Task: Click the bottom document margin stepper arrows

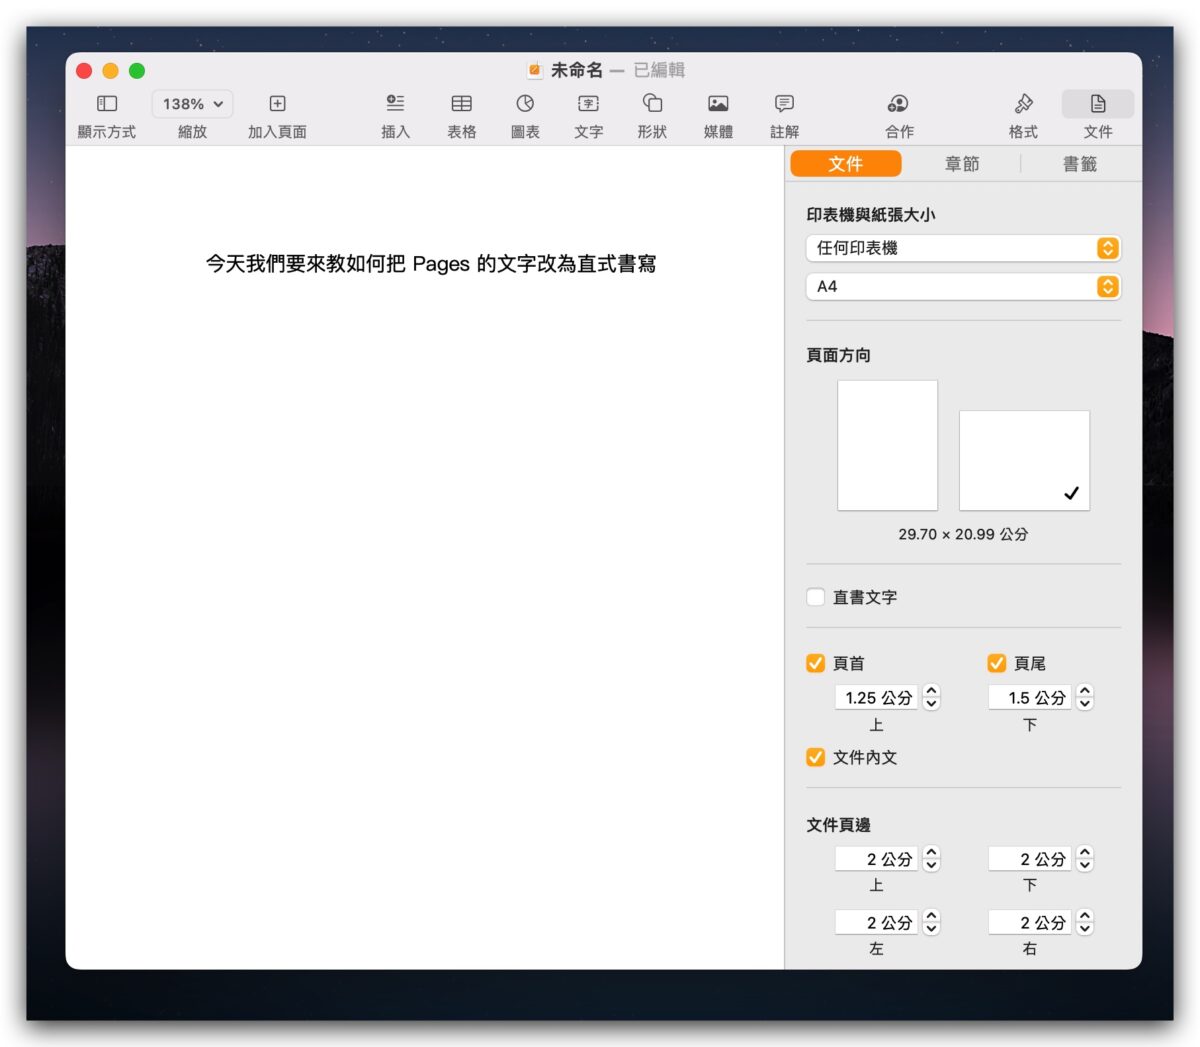Action: [x=1085, y=859]
